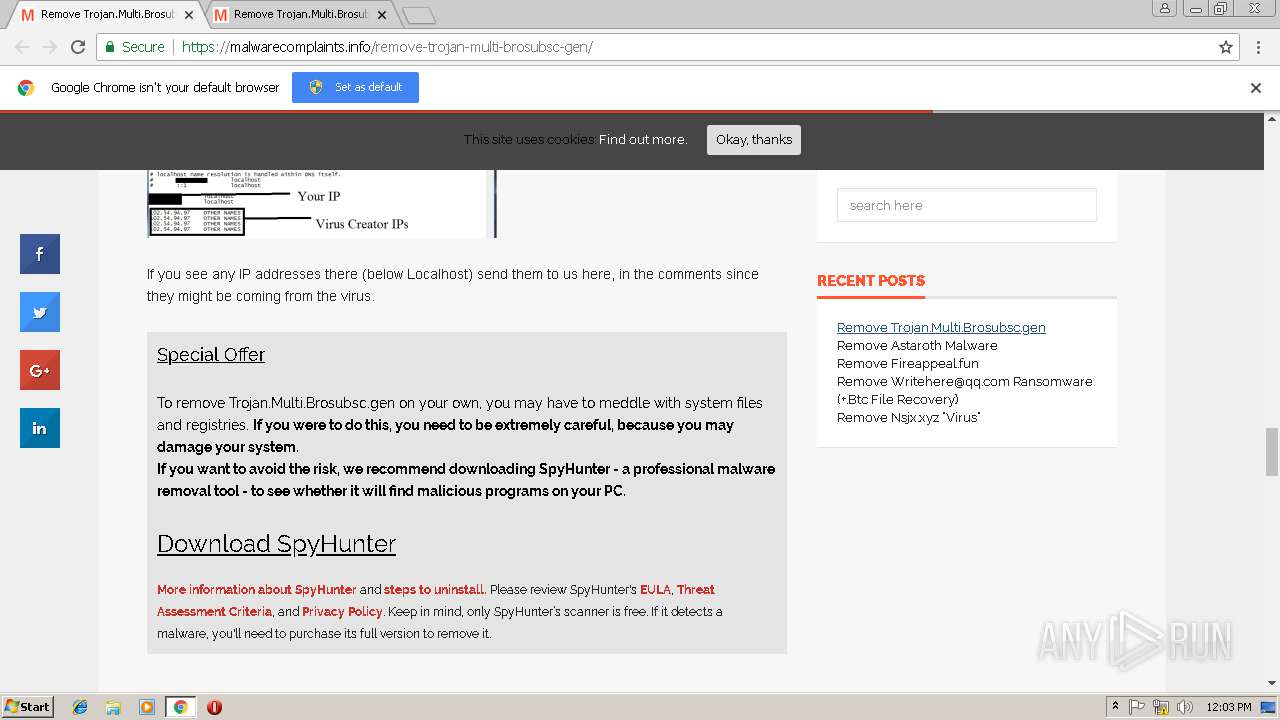Open Privacy Policy link
Viewport: 1280px width, 720px height.
(x=342, y=611)
